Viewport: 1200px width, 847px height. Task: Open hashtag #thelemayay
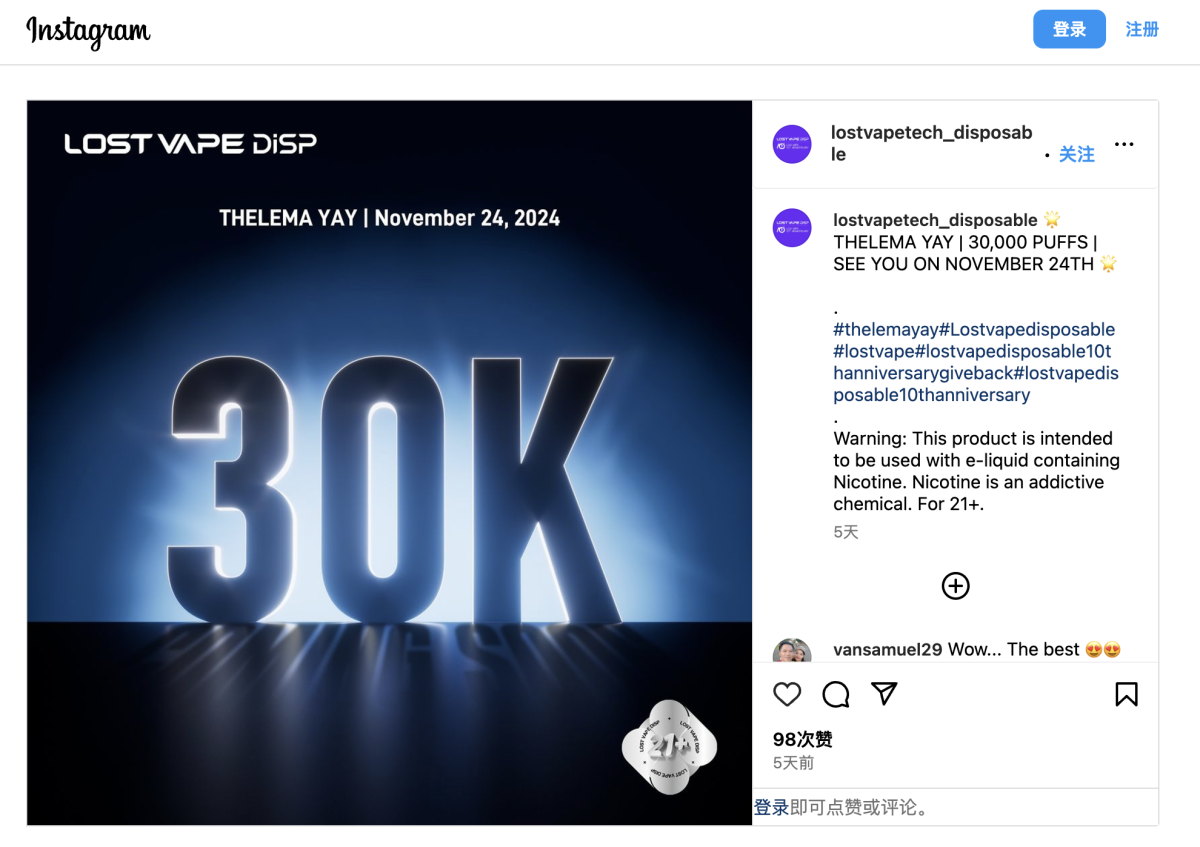[885, 329]
